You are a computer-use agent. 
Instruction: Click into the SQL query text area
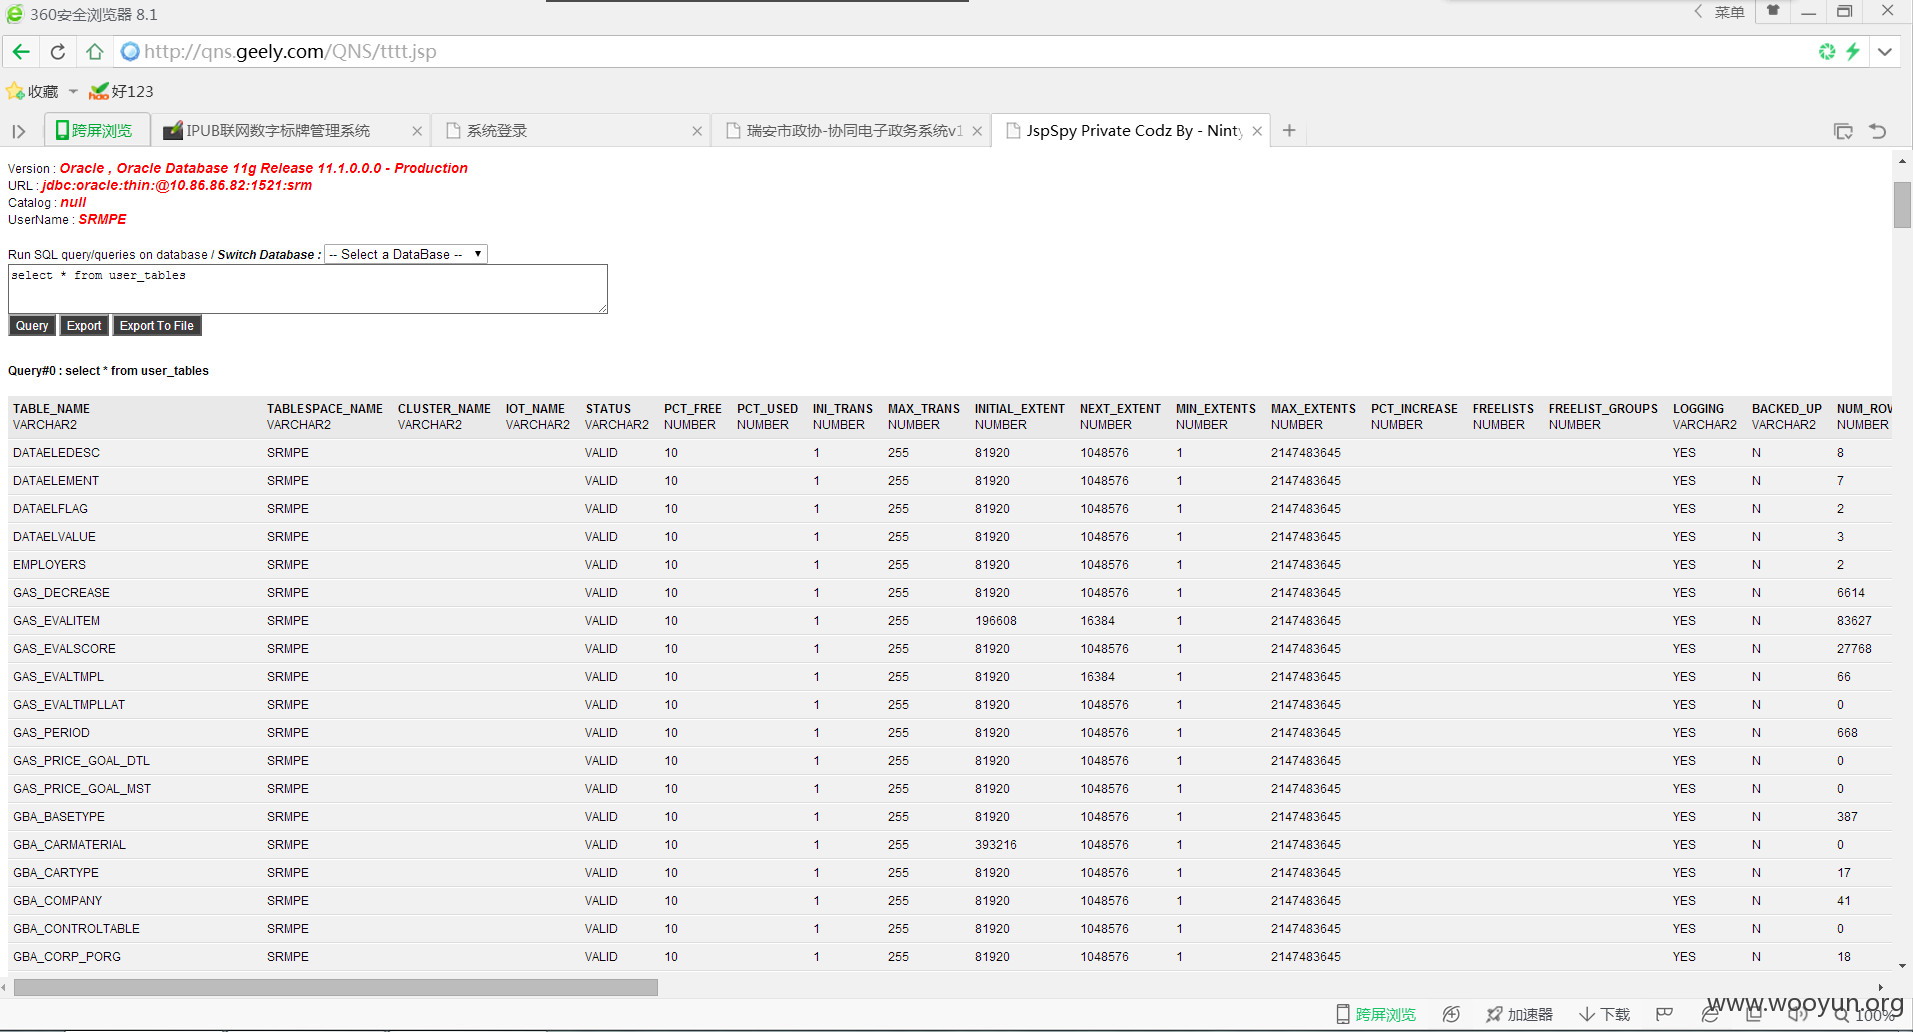[x=308, y=289]
